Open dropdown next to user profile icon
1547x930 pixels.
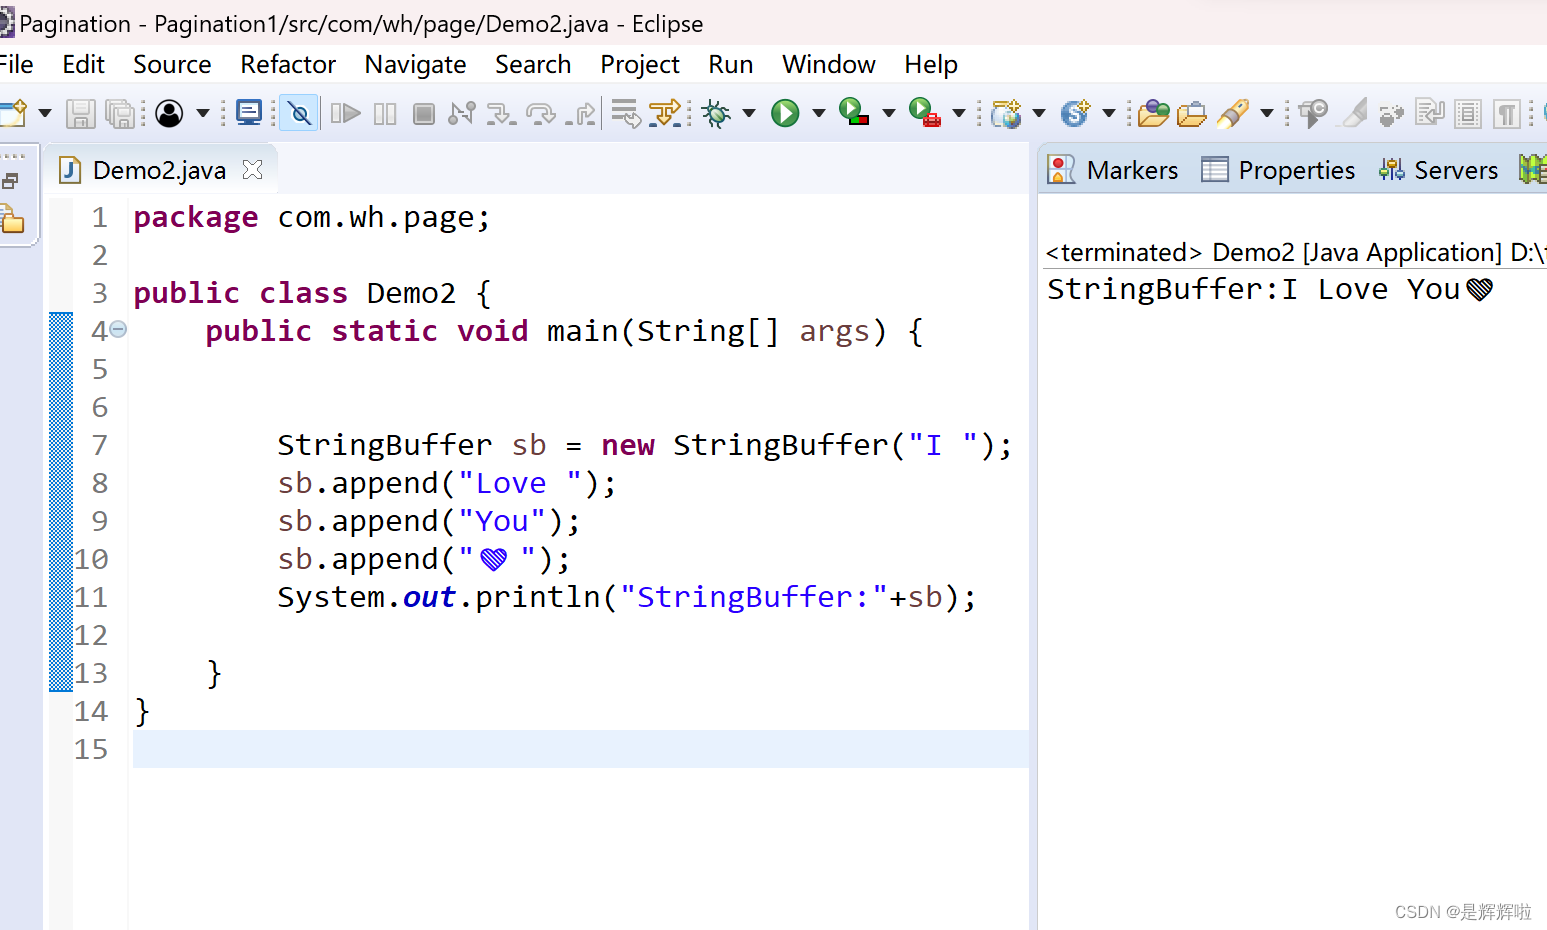coord(203,113)
